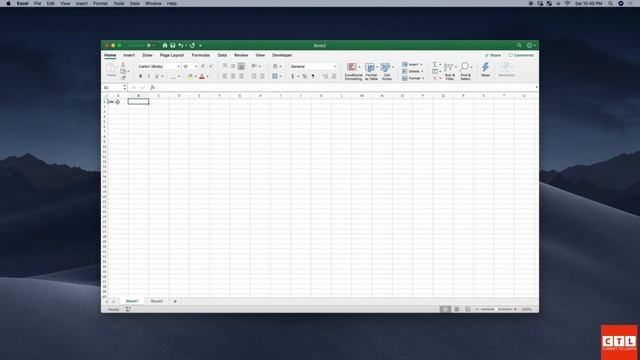Decrease font size with smaller A
This screenshot has width=640, height=360.
tap(211, 66)
